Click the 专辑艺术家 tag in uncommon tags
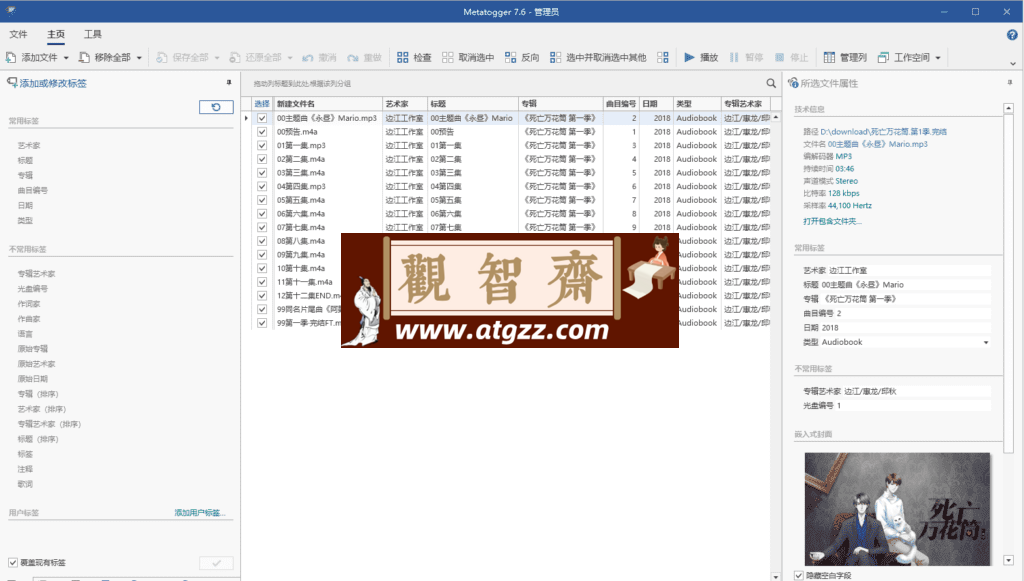 tap(37, 274)
